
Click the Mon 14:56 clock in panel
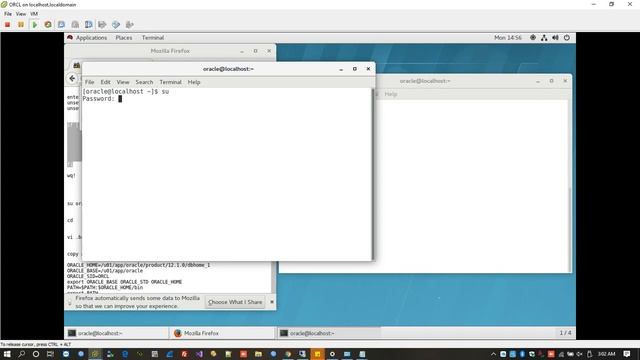508,38
